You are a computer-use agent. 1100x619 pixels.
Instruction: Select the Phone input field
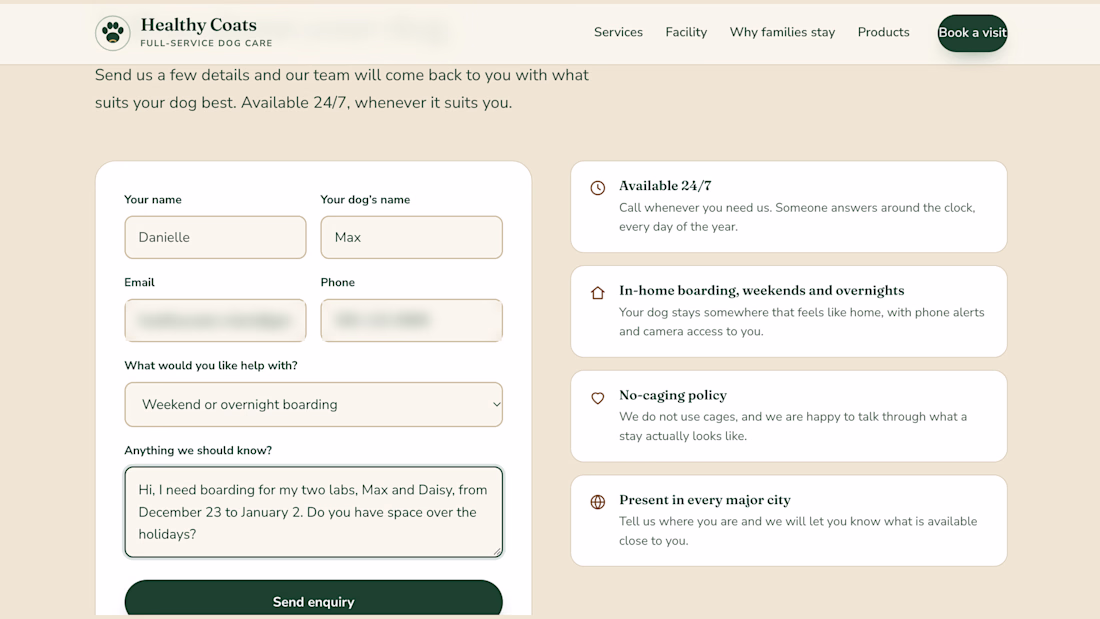point(412,321)
